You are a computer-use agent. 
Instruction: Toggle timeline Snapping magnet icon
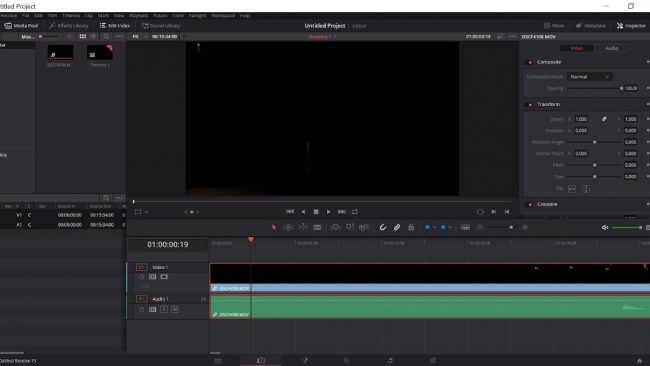383,227
